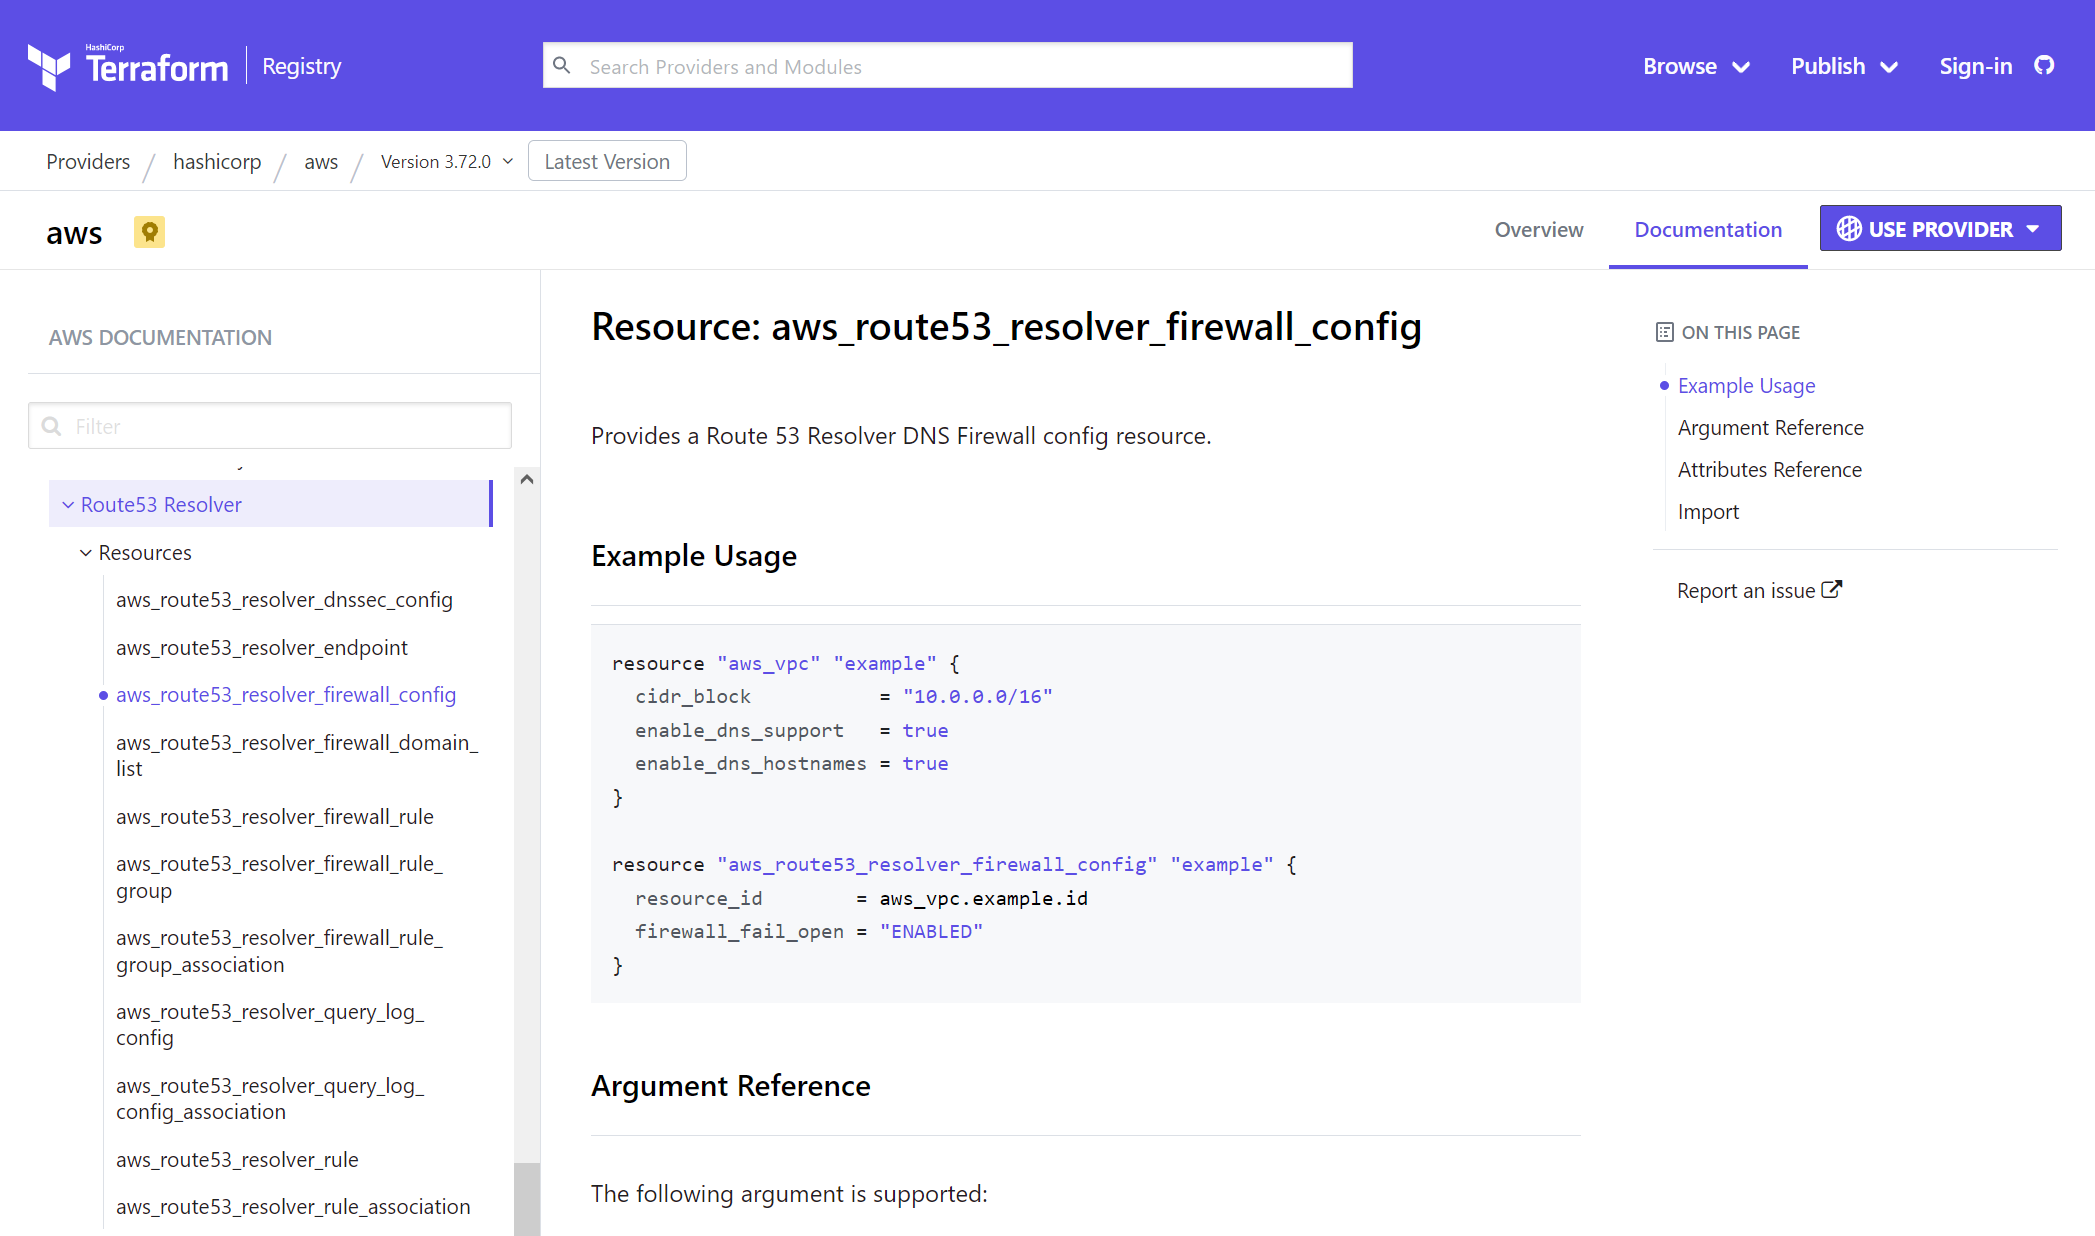2095x1236 pixels.
Task: Open aws_route53_resolver_rule_association doc
Action: click(293, 1207)
